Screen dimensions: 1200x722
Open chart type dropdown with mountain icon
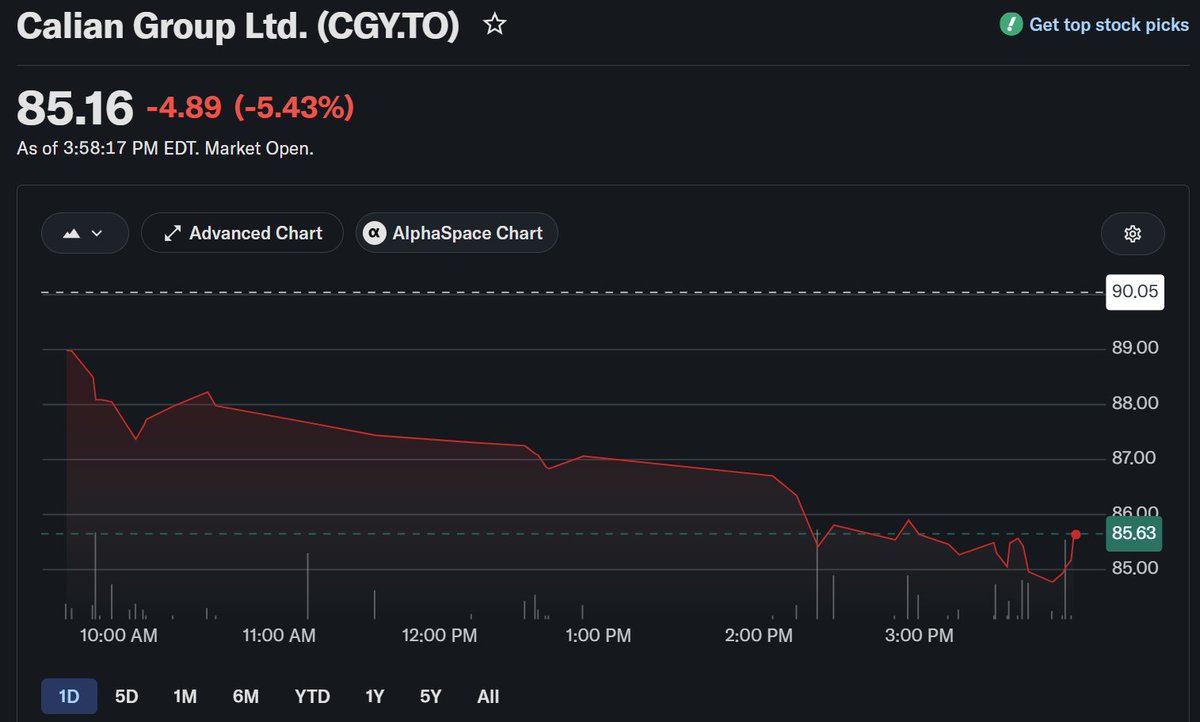point(85,233)
